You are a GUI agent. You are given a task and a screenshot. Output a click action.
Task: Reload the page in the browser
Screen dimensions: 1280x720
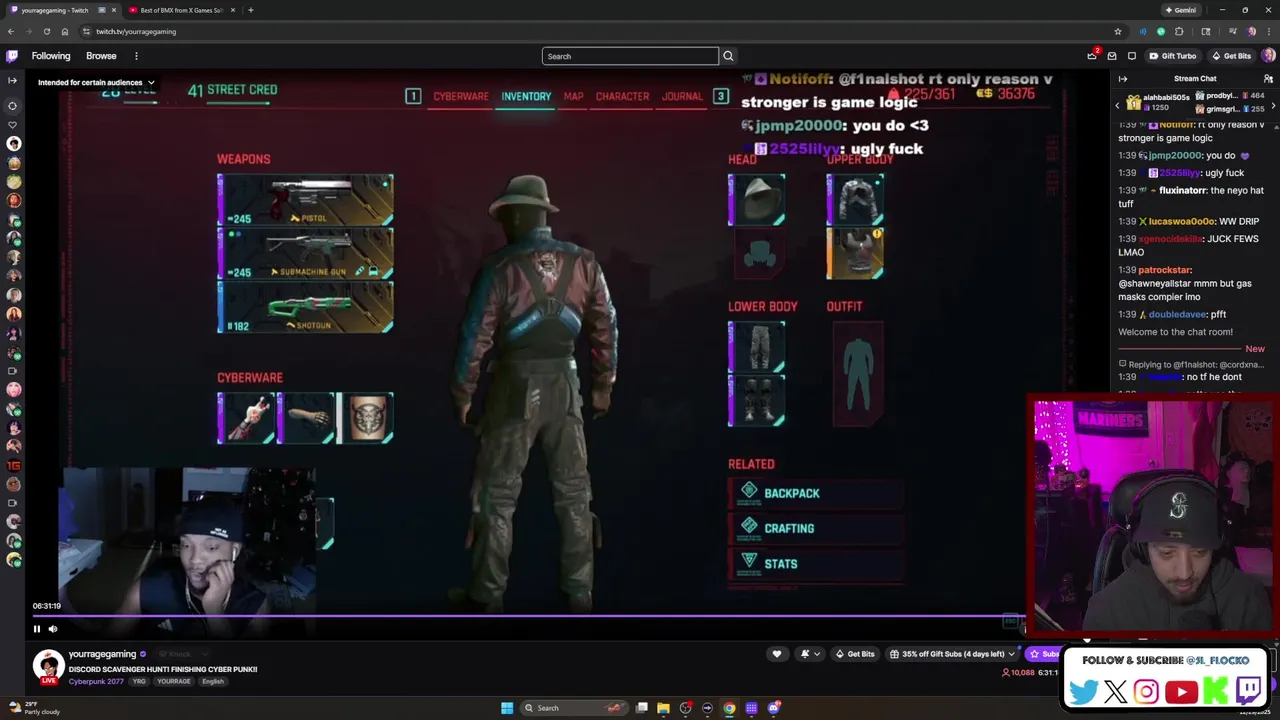pos(47,31)
